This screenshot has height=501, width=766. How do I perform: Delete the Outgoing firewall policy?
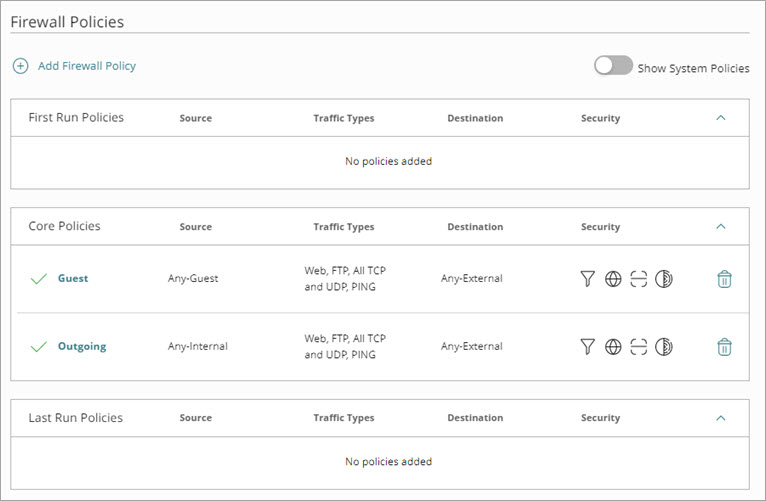(725, 347)
